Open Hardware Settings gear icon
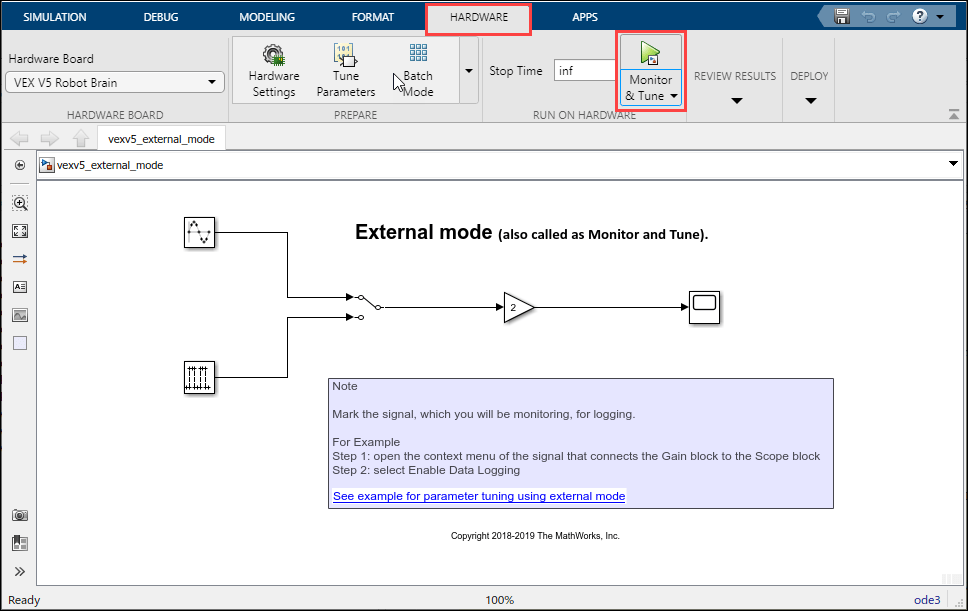The image size is (968, 611). tap(273, 55)
